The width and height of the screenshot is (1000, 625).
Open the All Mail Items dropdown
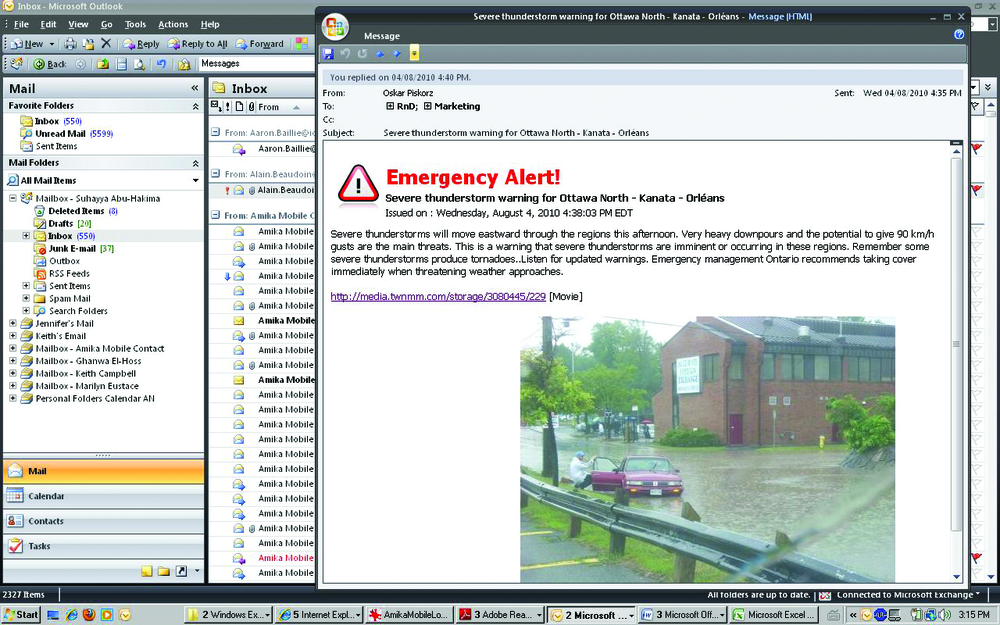click(x=195, y=180)
